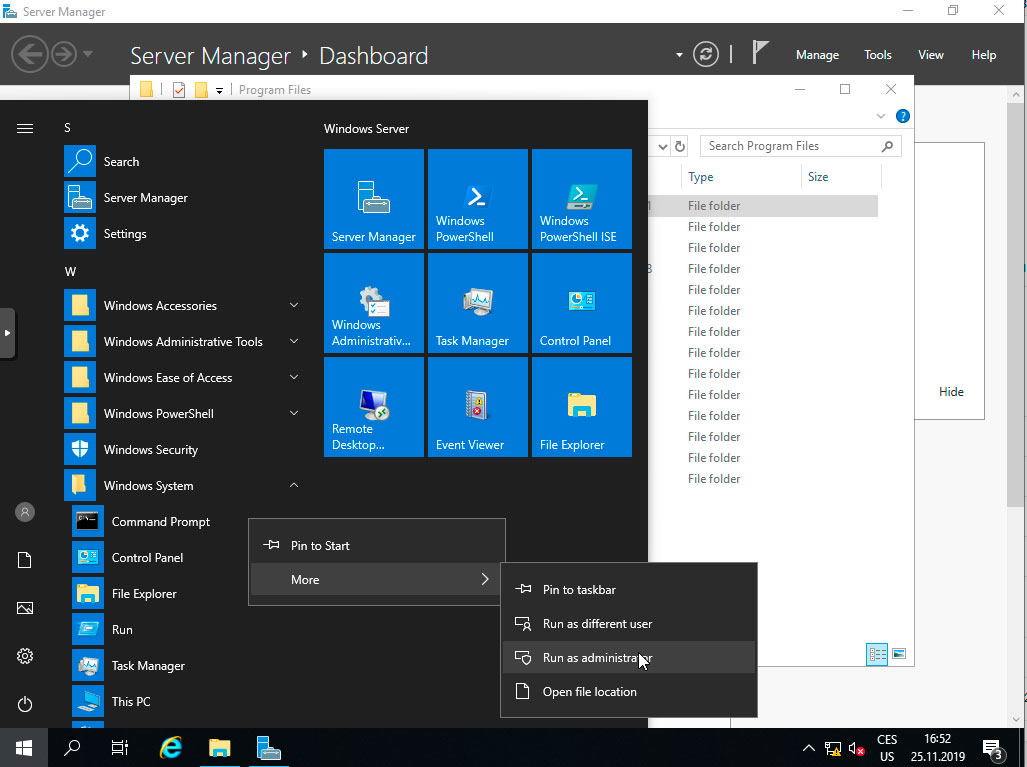Launch Internet Explorer from the taskbar
The image size is (1027, 767).
coord(170,747)
